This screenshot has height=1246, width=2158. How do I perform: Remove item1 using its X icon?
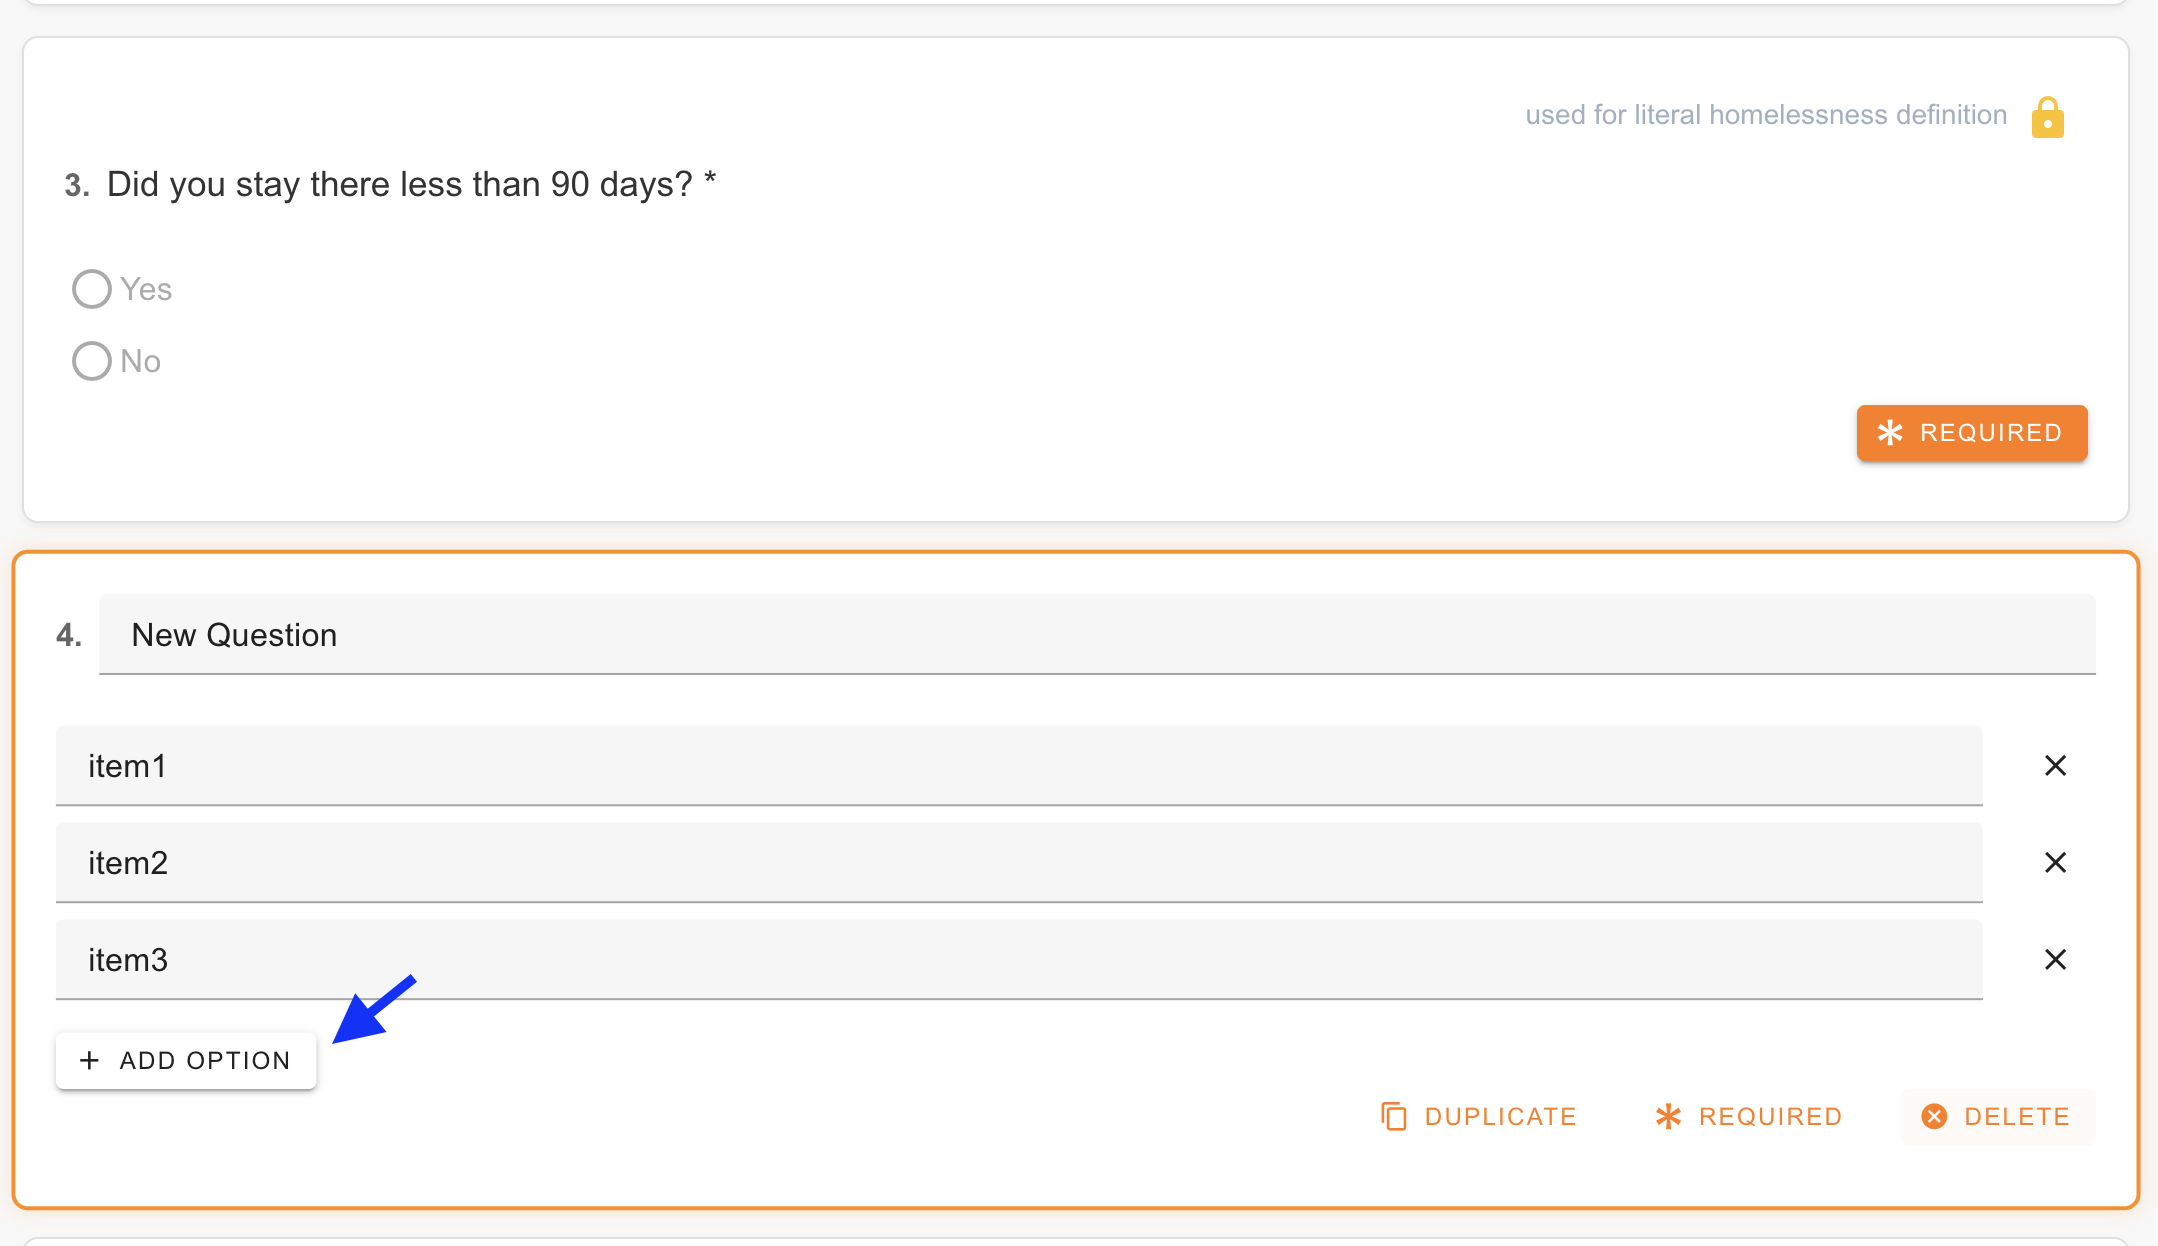[x=2056, y=765]
